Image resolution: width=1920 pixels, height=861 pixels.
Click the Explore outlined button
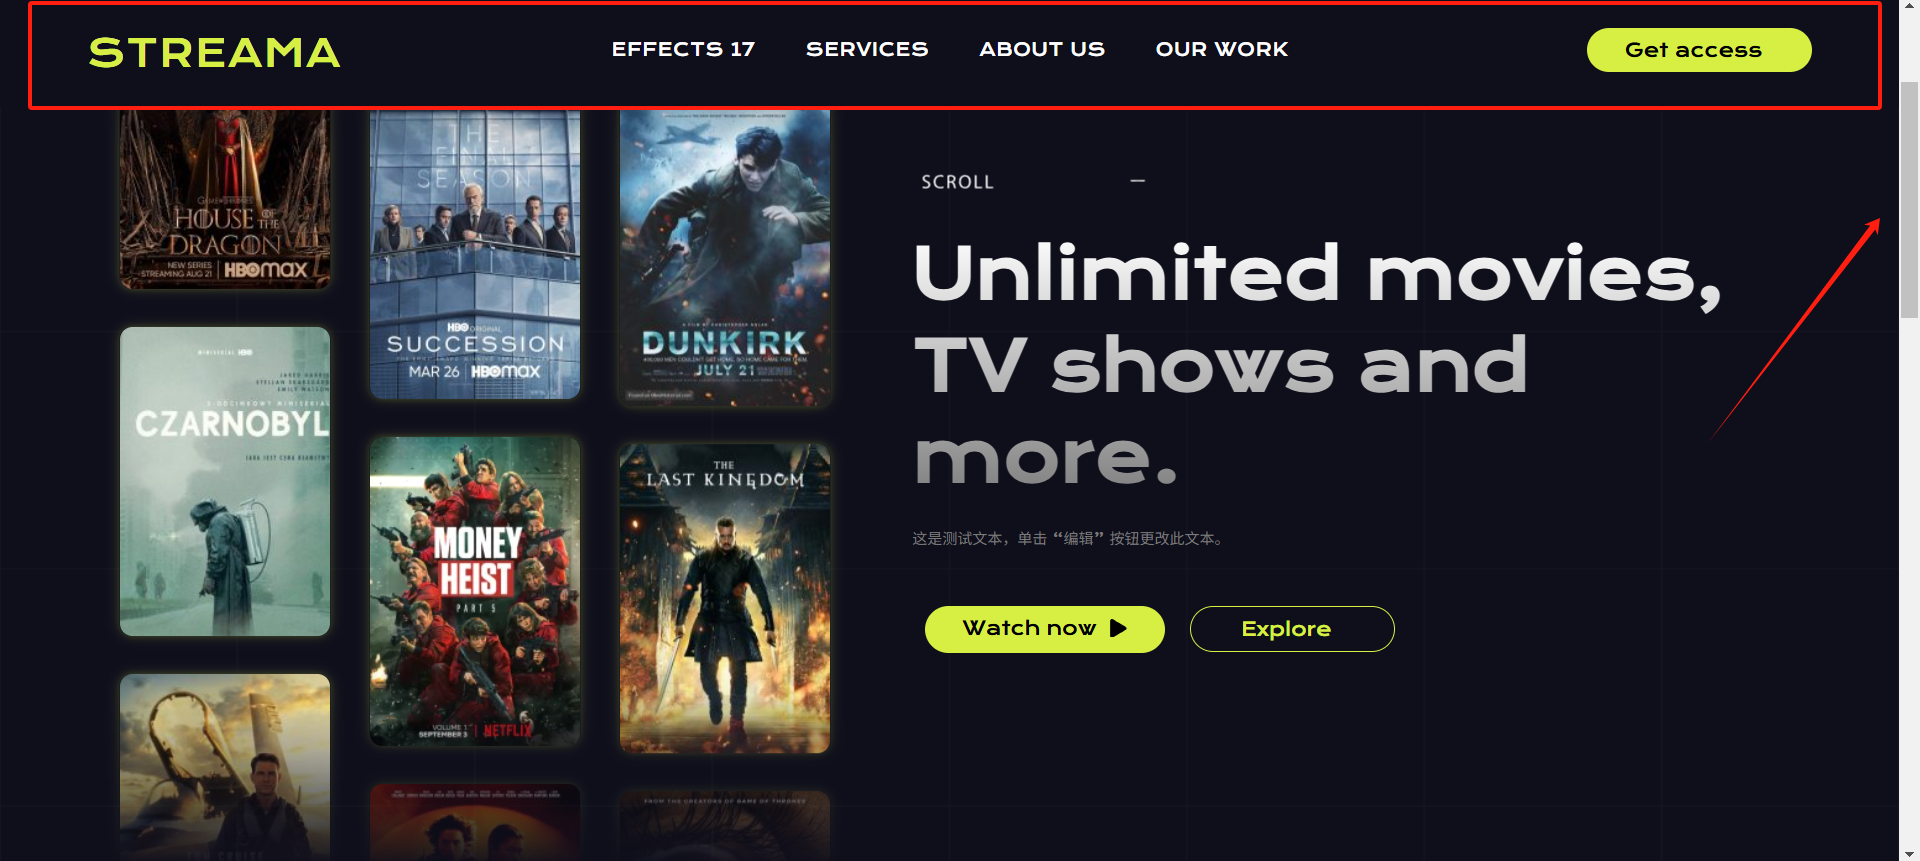click(x=1292, y=629)
